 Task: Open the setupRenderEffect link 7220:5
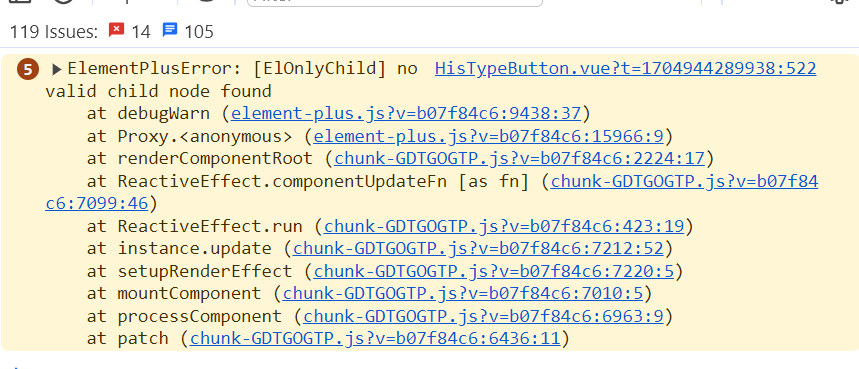(494, 271)
